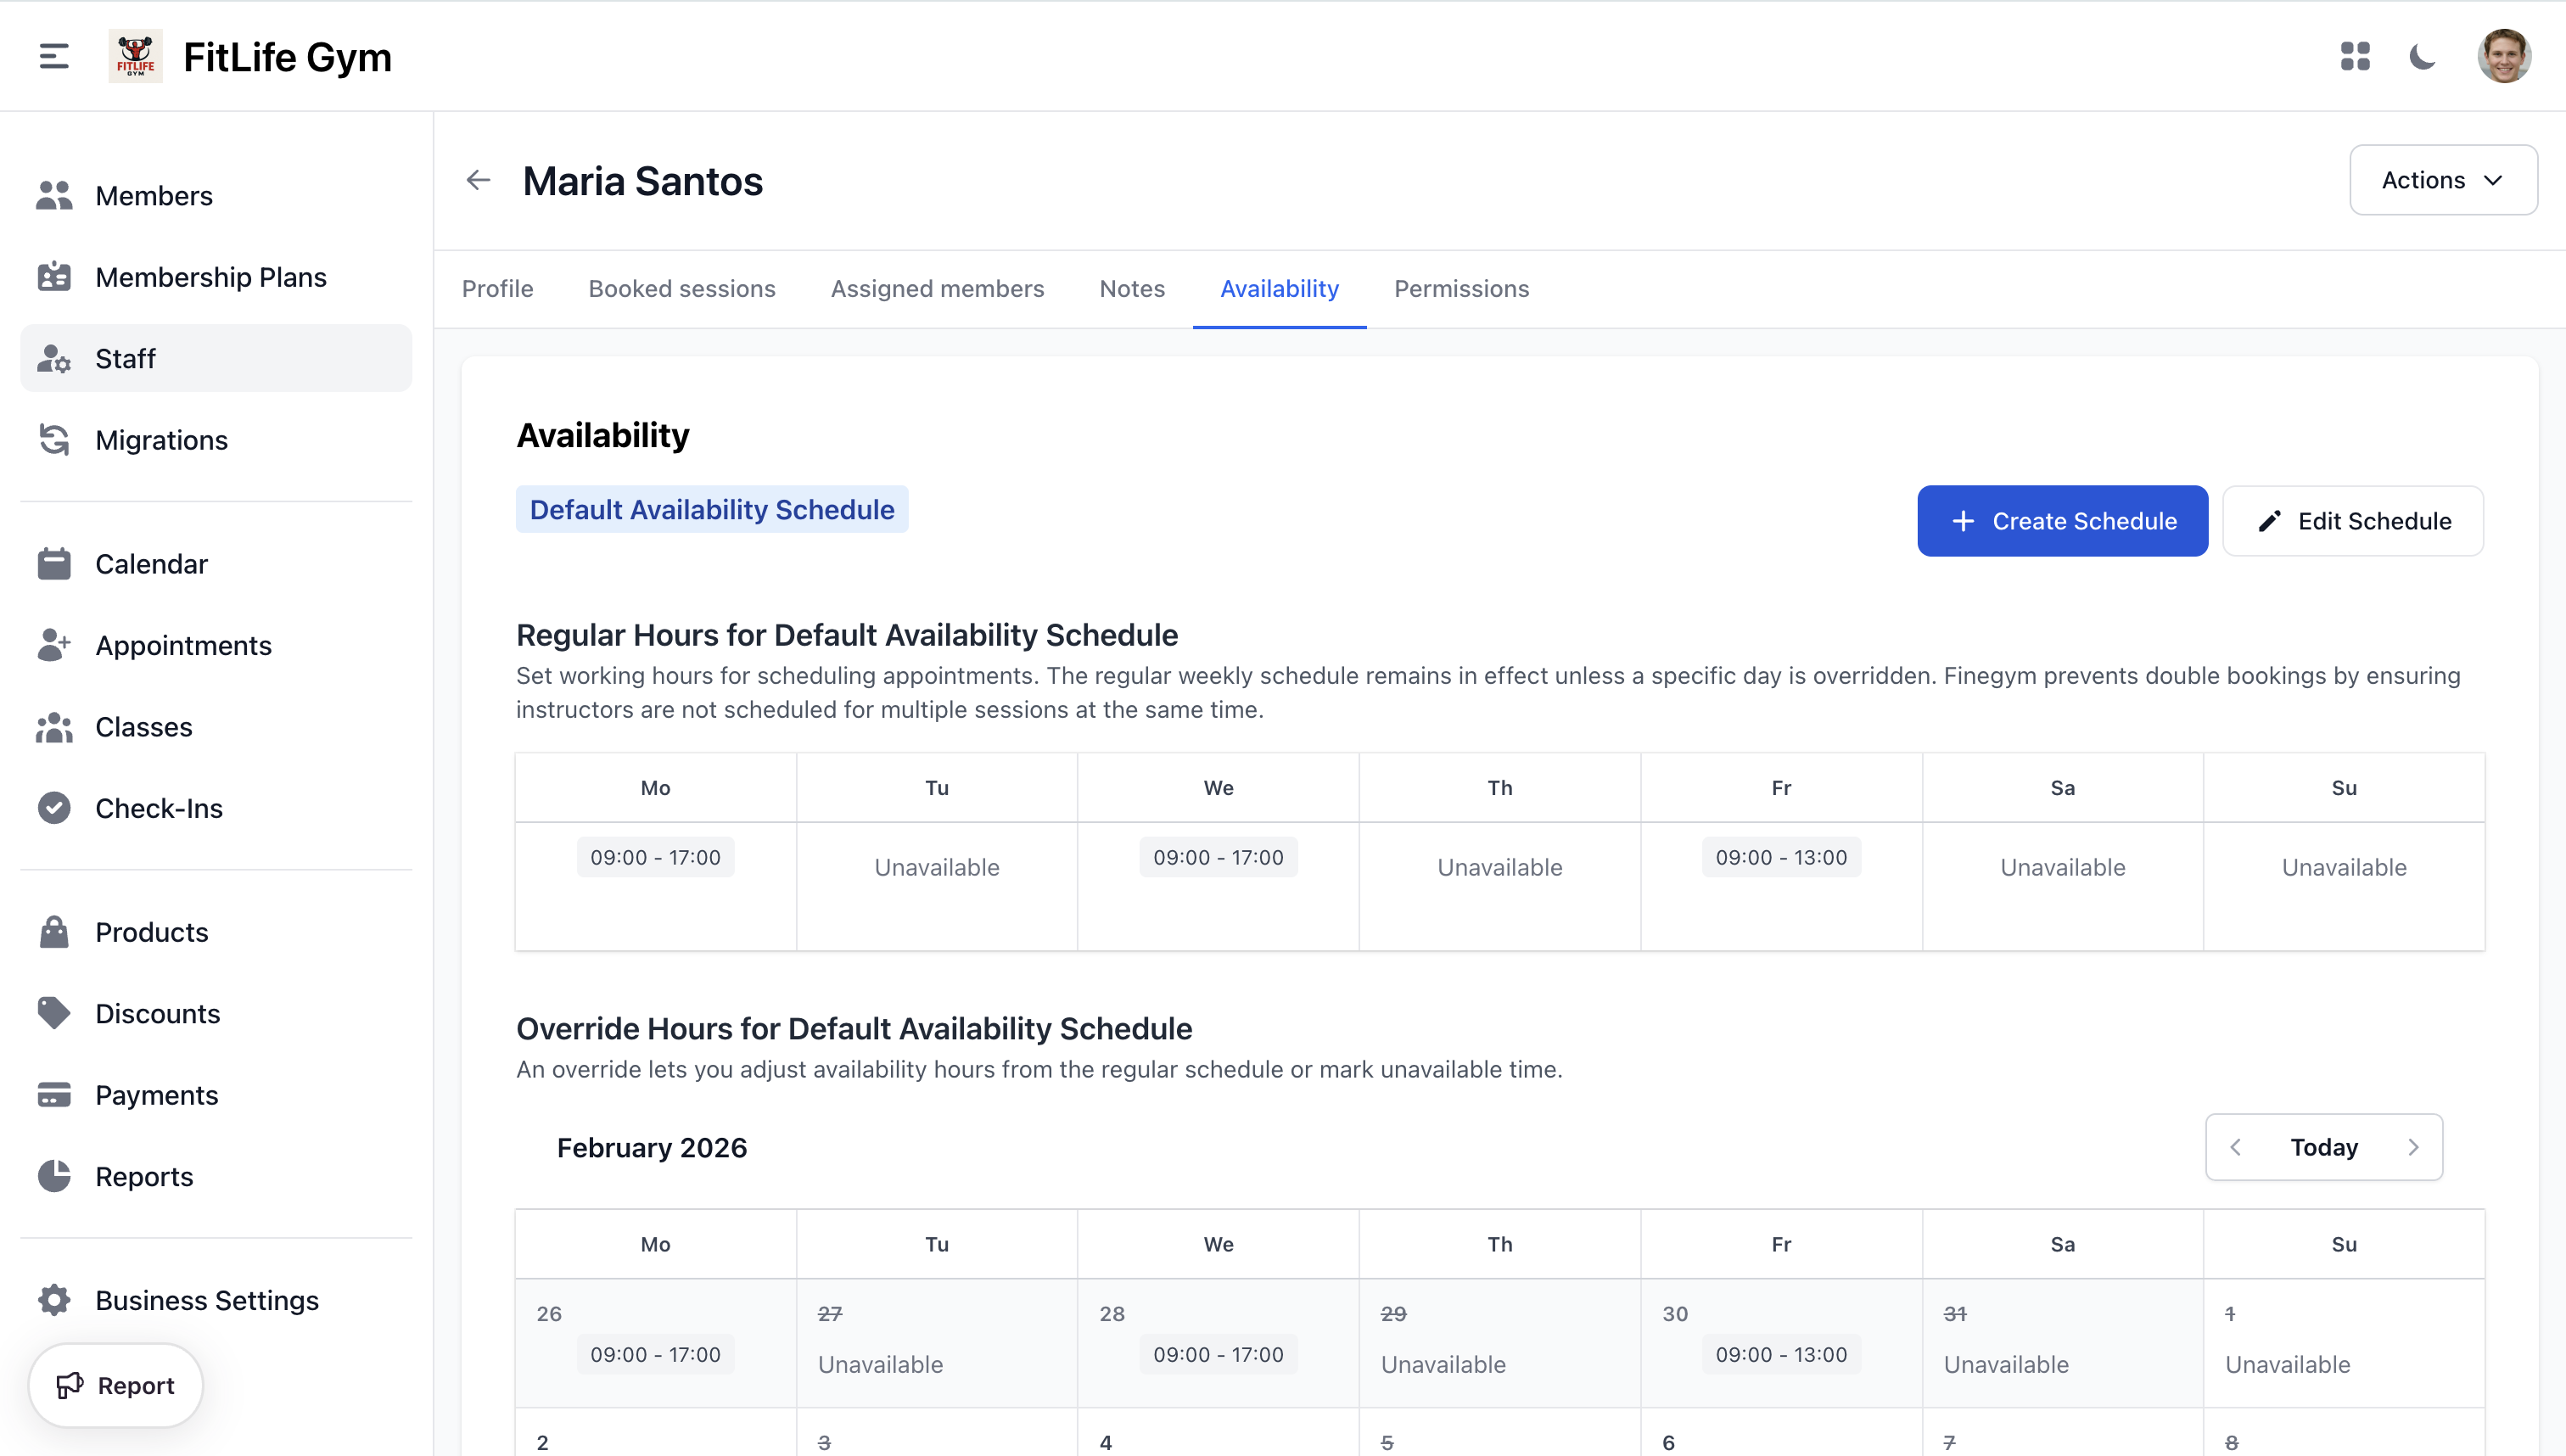Click the Create Schedule button
The height and width of the screenshot is (1456, 2566).
coord(2062,521)
